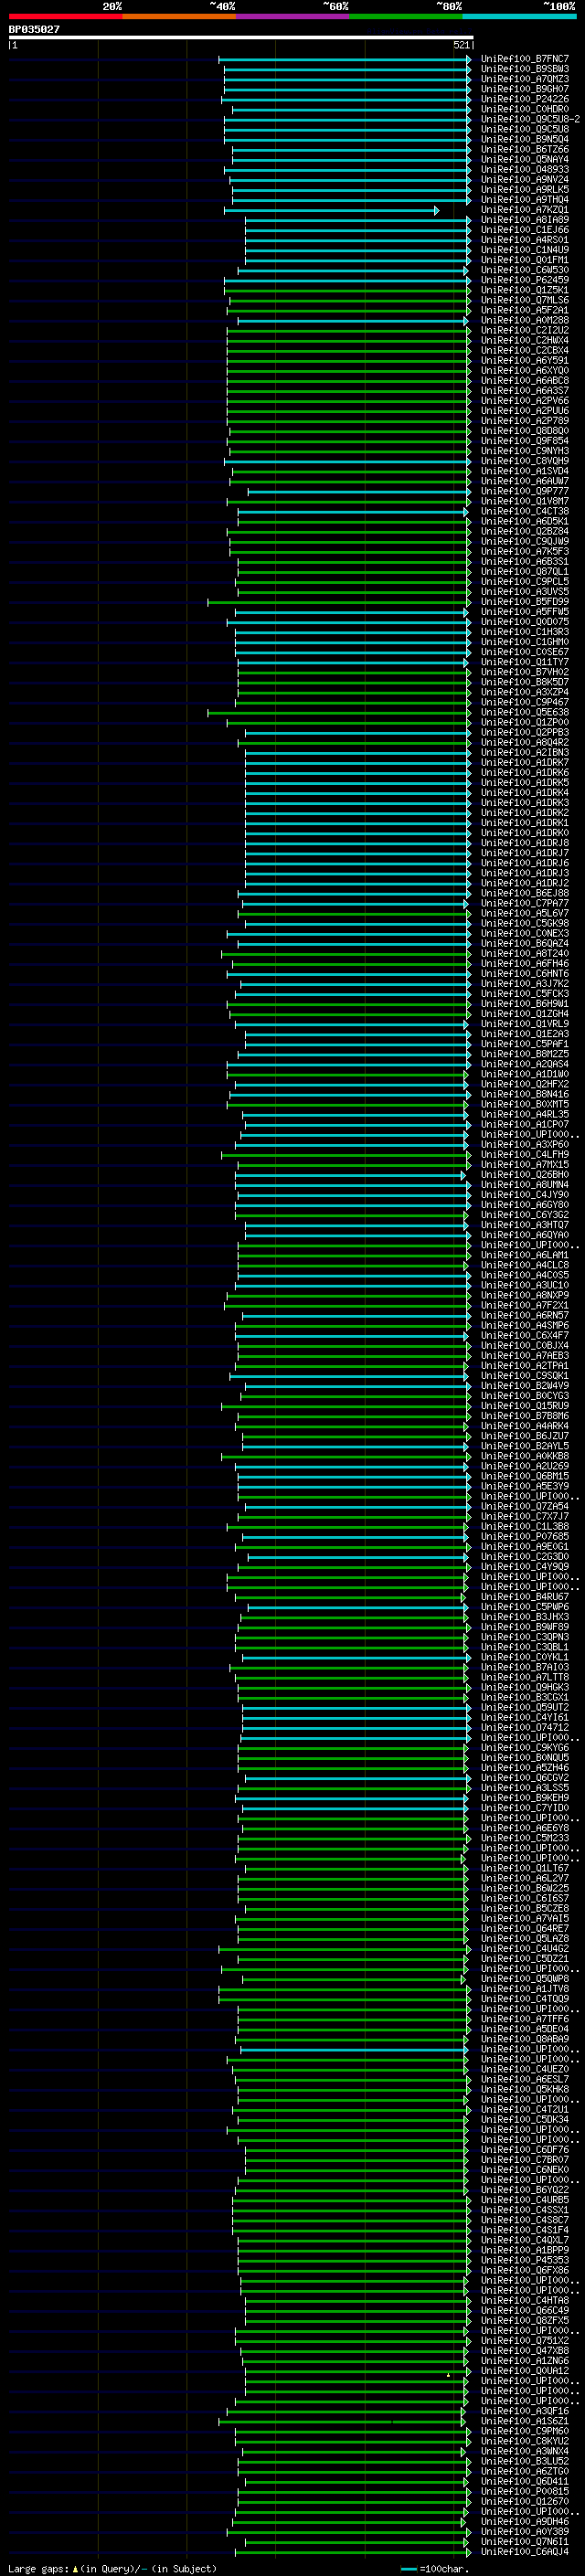Select label UniRef100_A6LAM1
Screen dimensions: 585x2576
click(x=524, y=1256)
